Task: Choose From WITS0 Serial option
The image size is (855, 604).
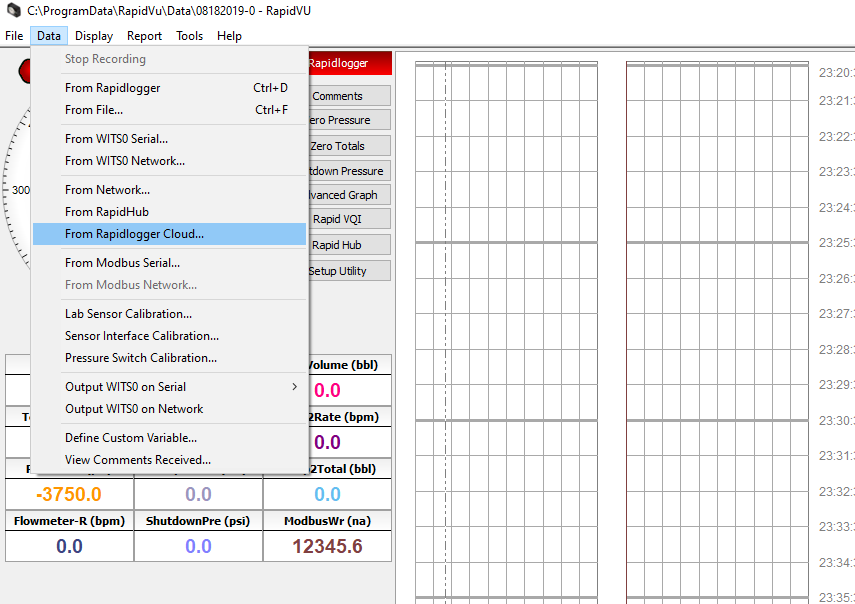Action: [116, 139]
